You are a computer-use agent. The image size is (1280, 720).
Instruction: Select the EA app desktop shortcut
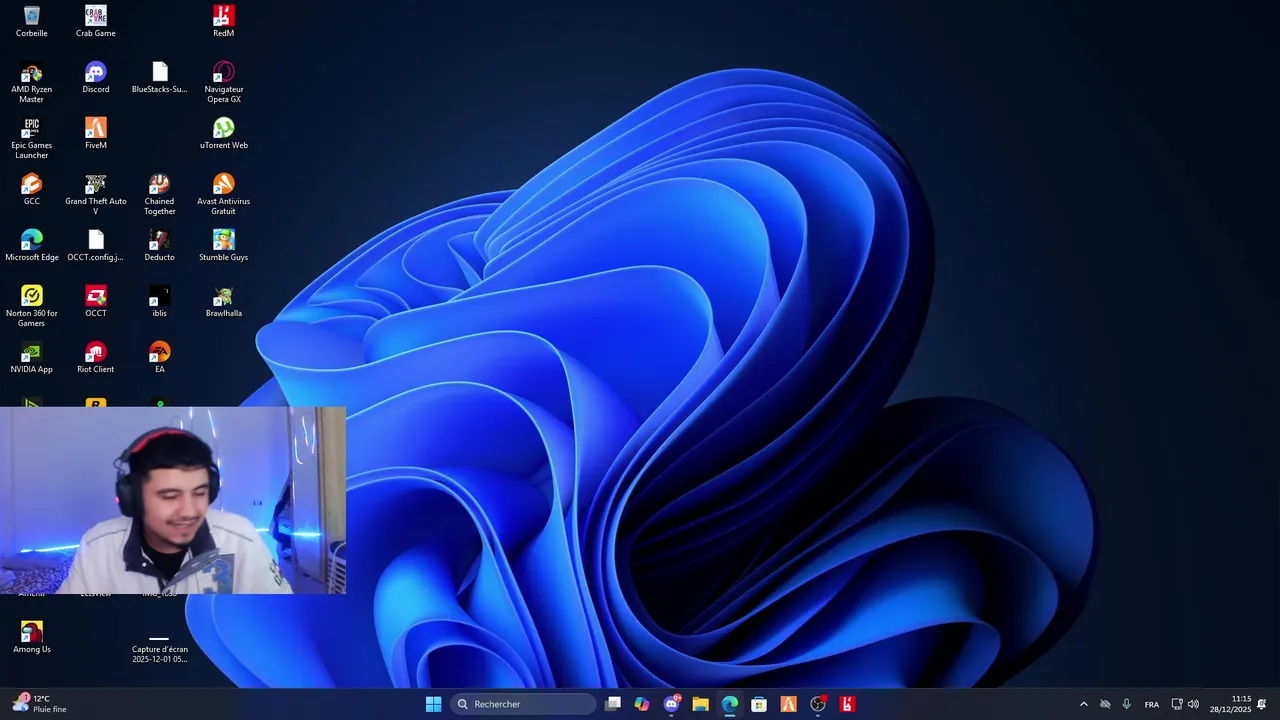(x=160, y=357)
